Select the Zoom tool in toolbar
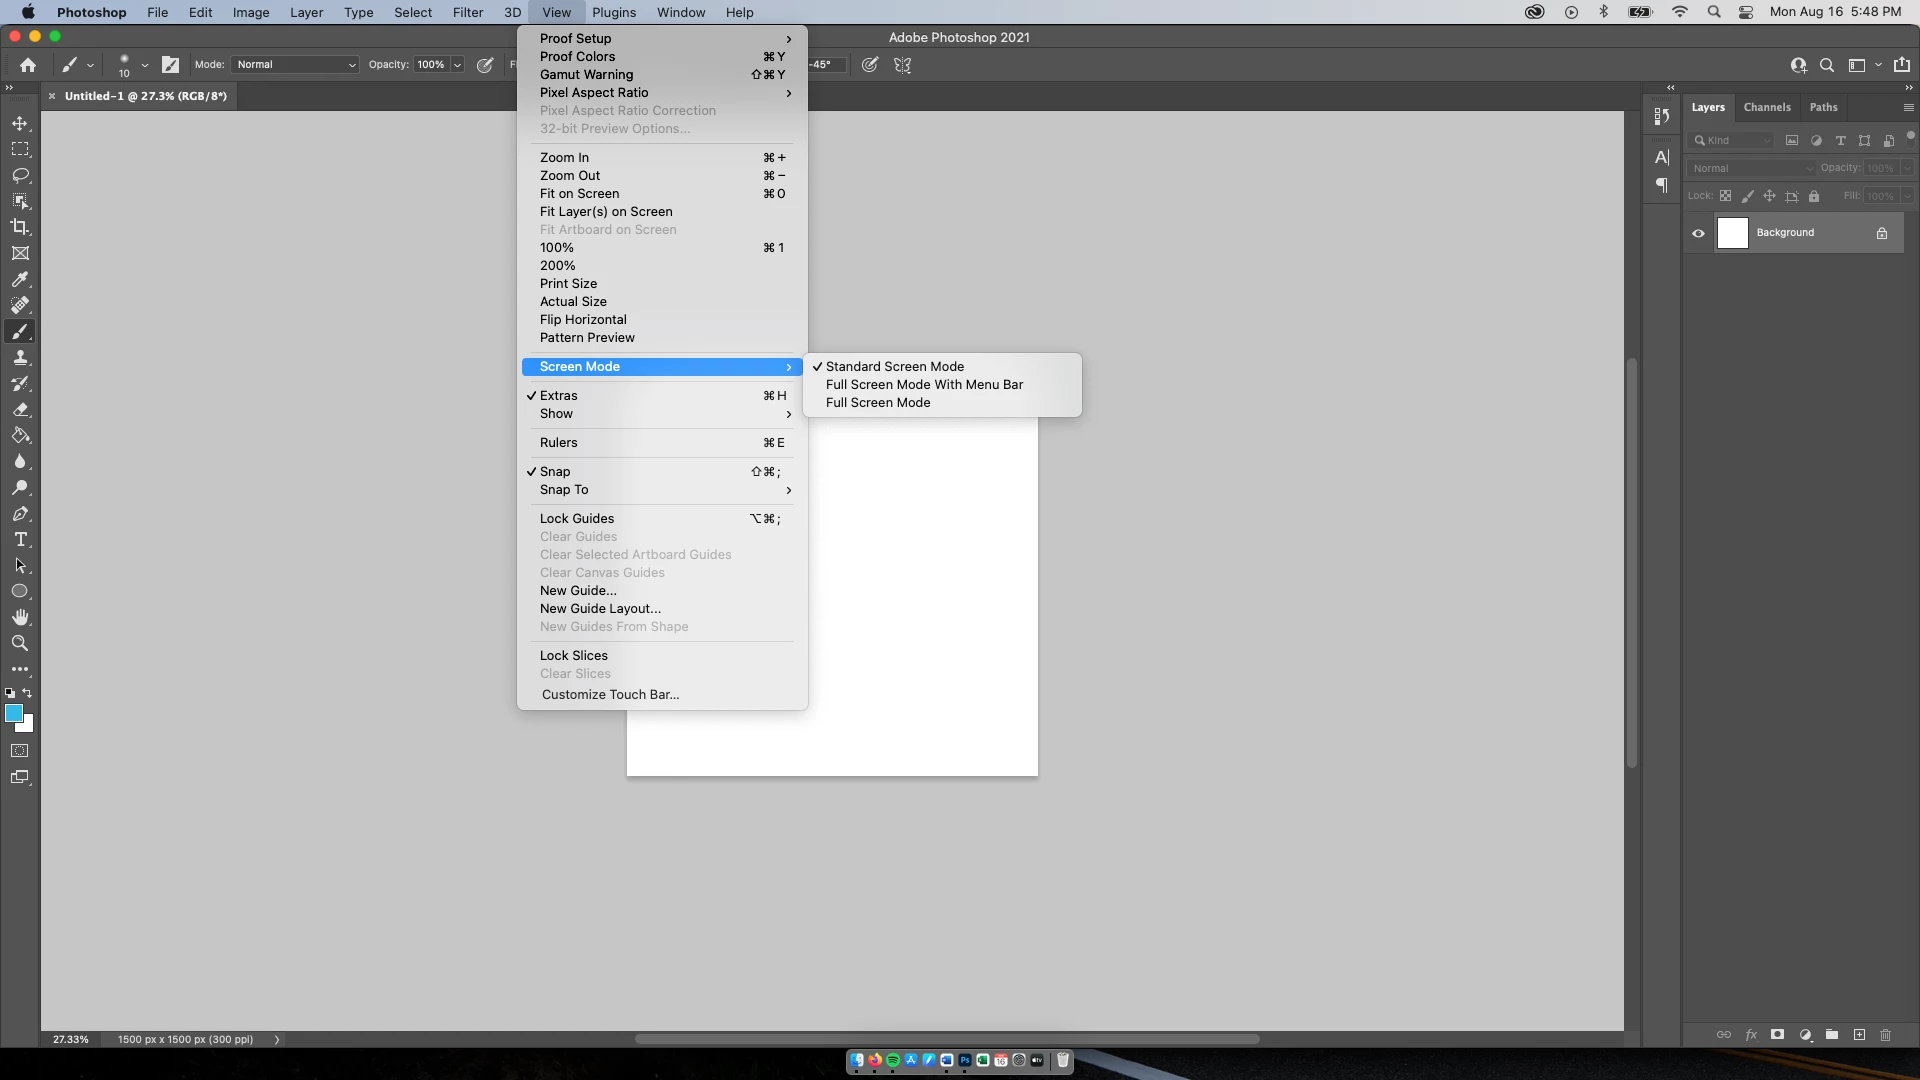The width and height of the screenshot is (1920, 1080). pyautogui.click(x=20, y=643)
